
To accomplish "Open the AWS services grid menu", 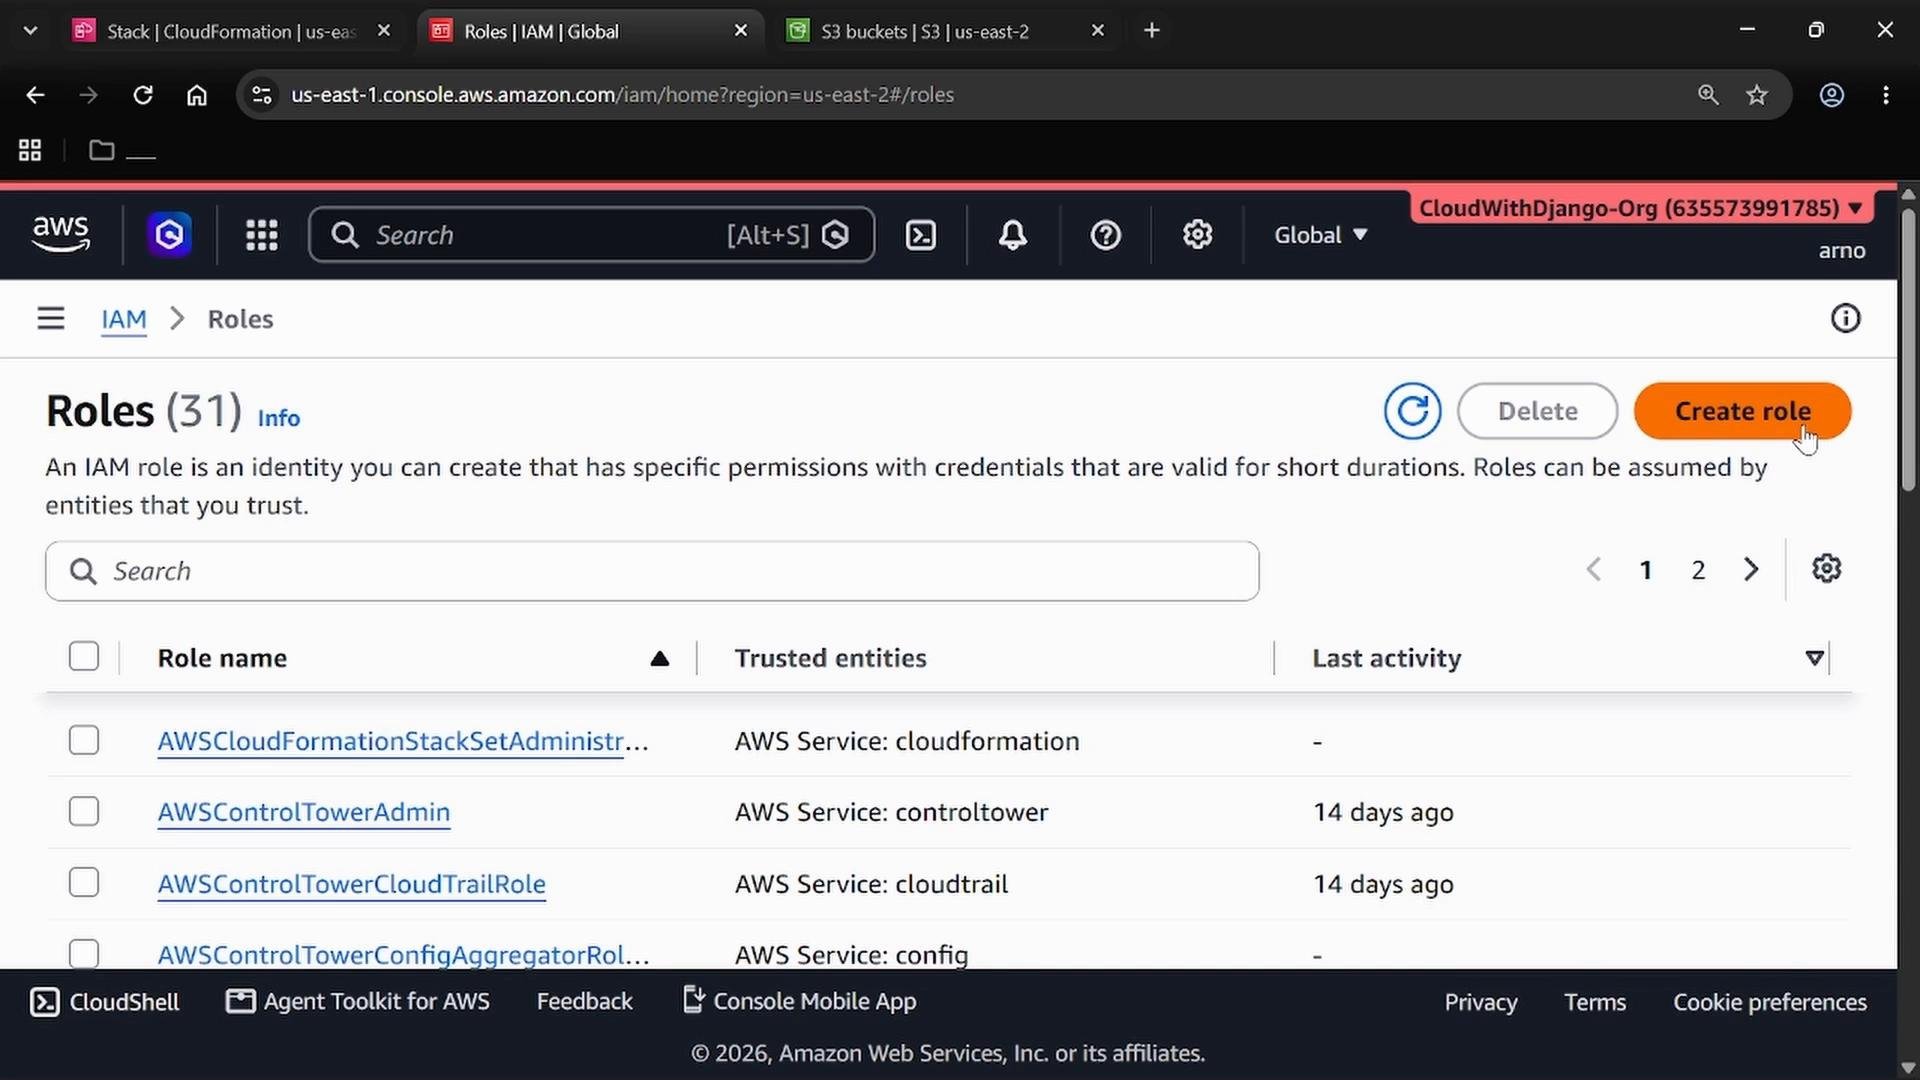I will pyautogui.click(x=262, y=235).
